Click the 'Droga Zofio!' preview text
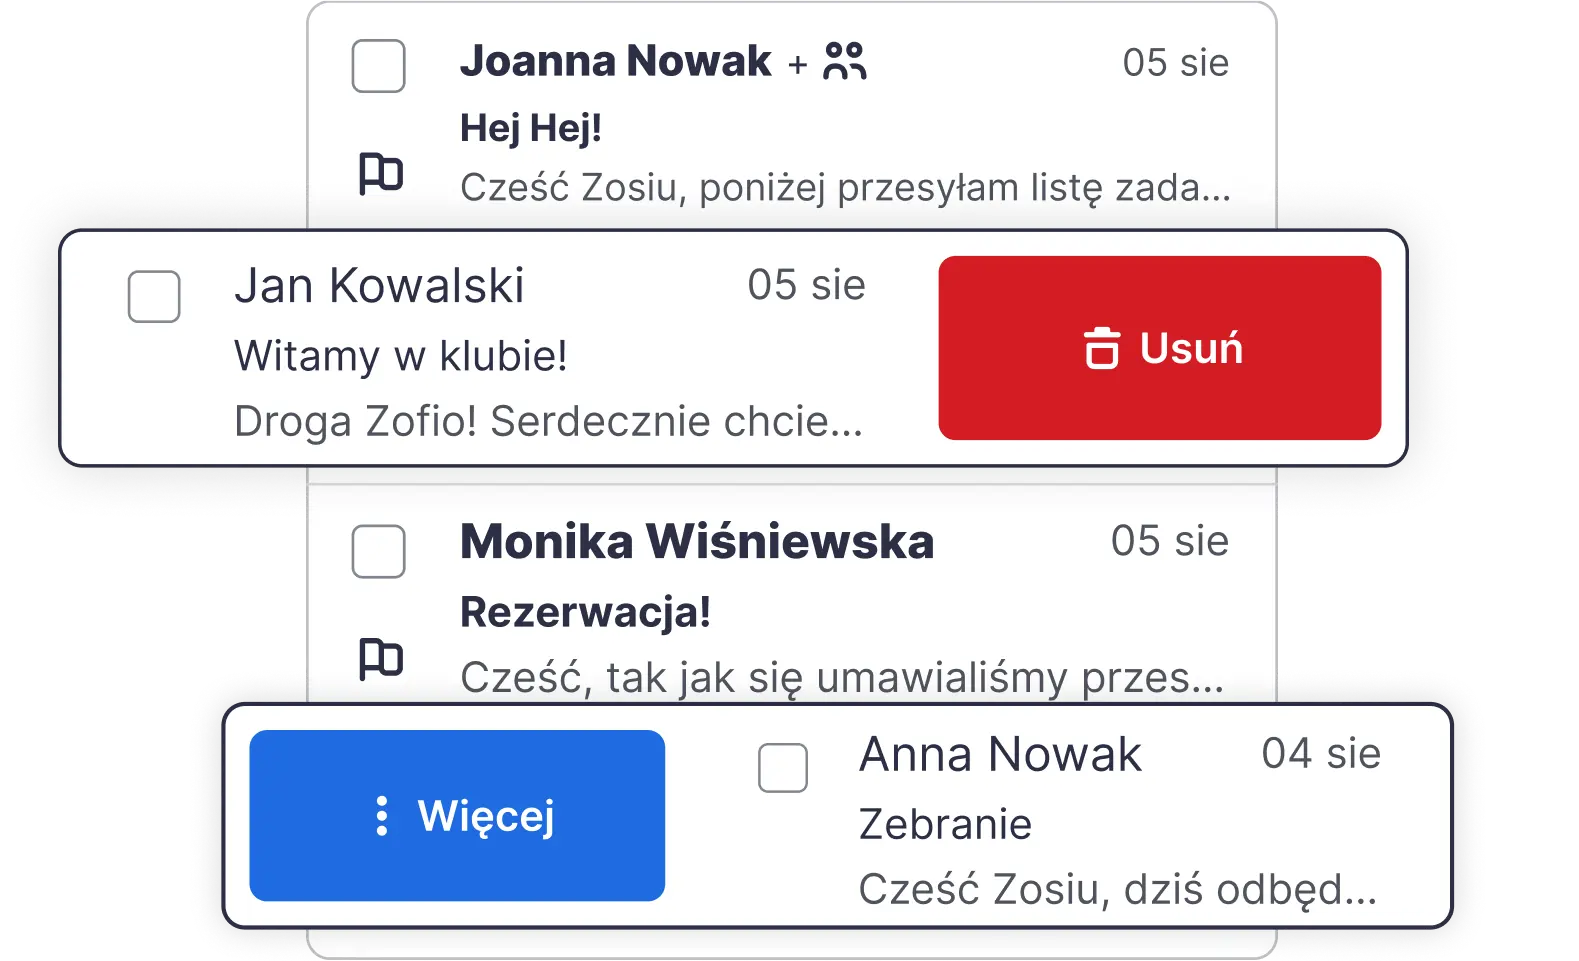This screenshot has height=961, width=1579. pyautogui.click(x=547, y=421)
